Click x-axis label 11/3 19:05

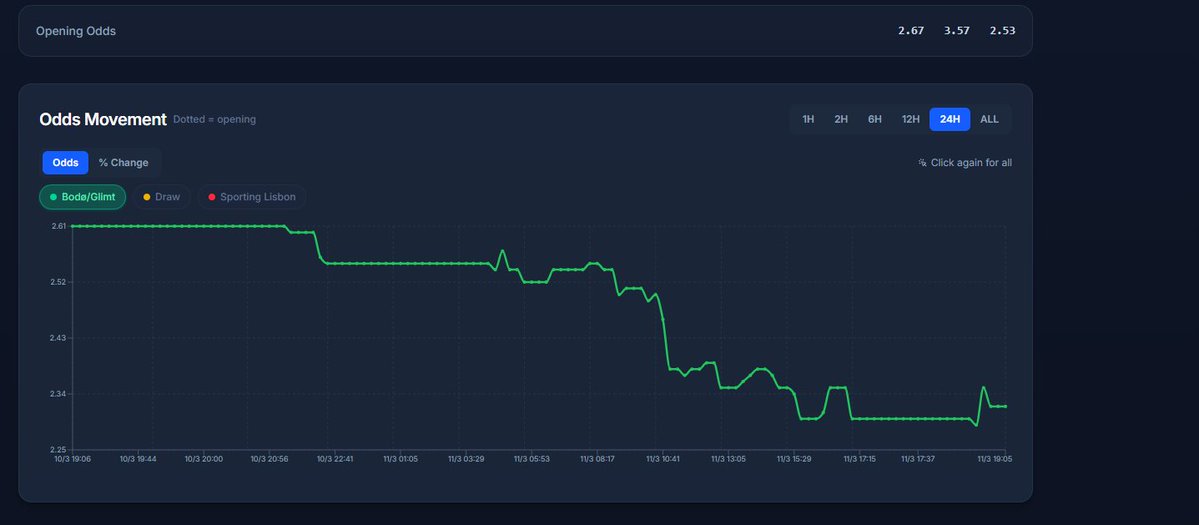994,459
